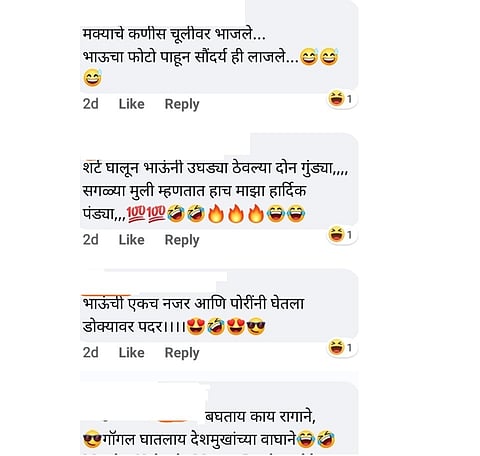Reply to the first comment about corn

tap(182, 104)
